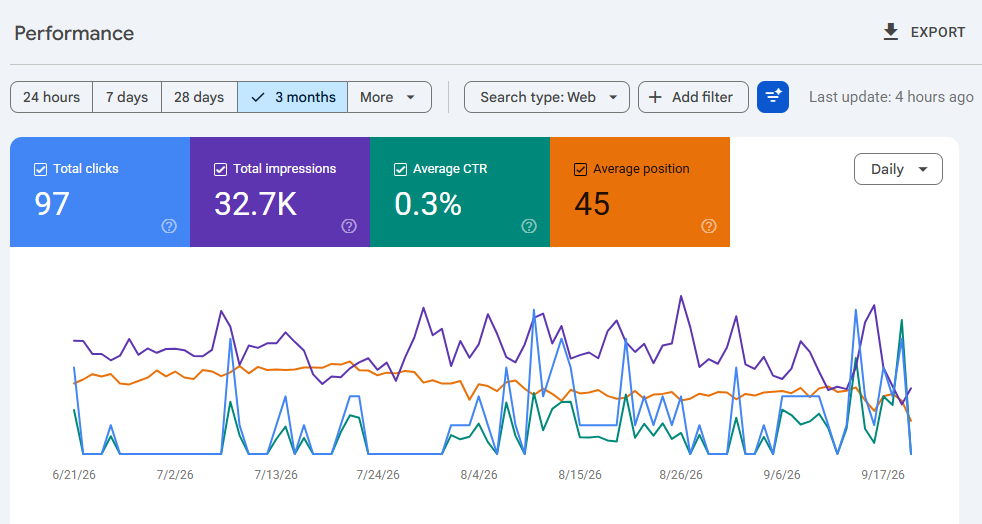Click the 8/15/26 axis date label
The image size is (982, 524).
tap(580, 475)
